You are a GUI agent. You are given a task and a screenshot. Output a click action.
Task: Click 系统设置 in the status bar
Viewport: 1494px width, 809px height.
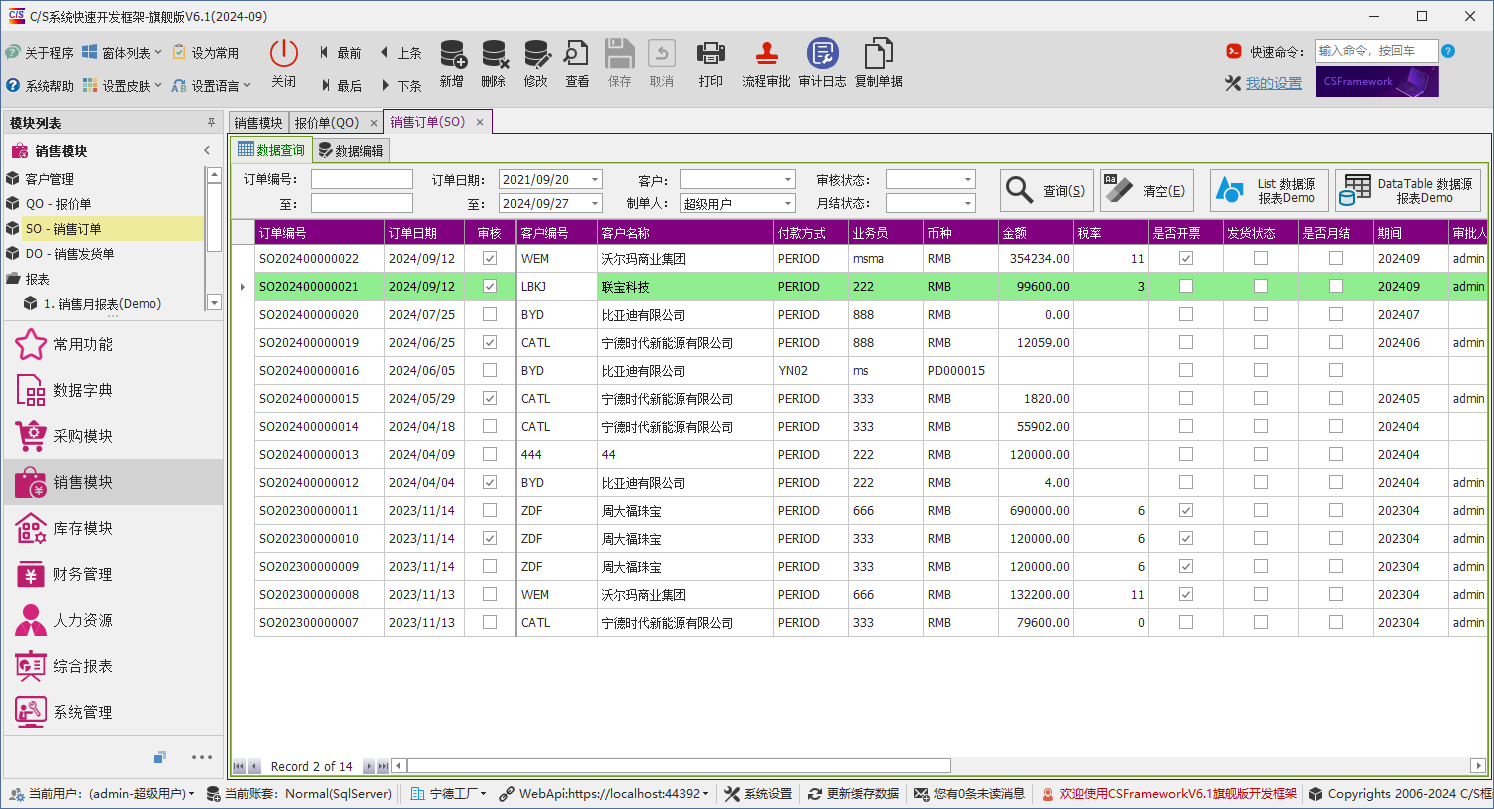[x=758, y=794]
